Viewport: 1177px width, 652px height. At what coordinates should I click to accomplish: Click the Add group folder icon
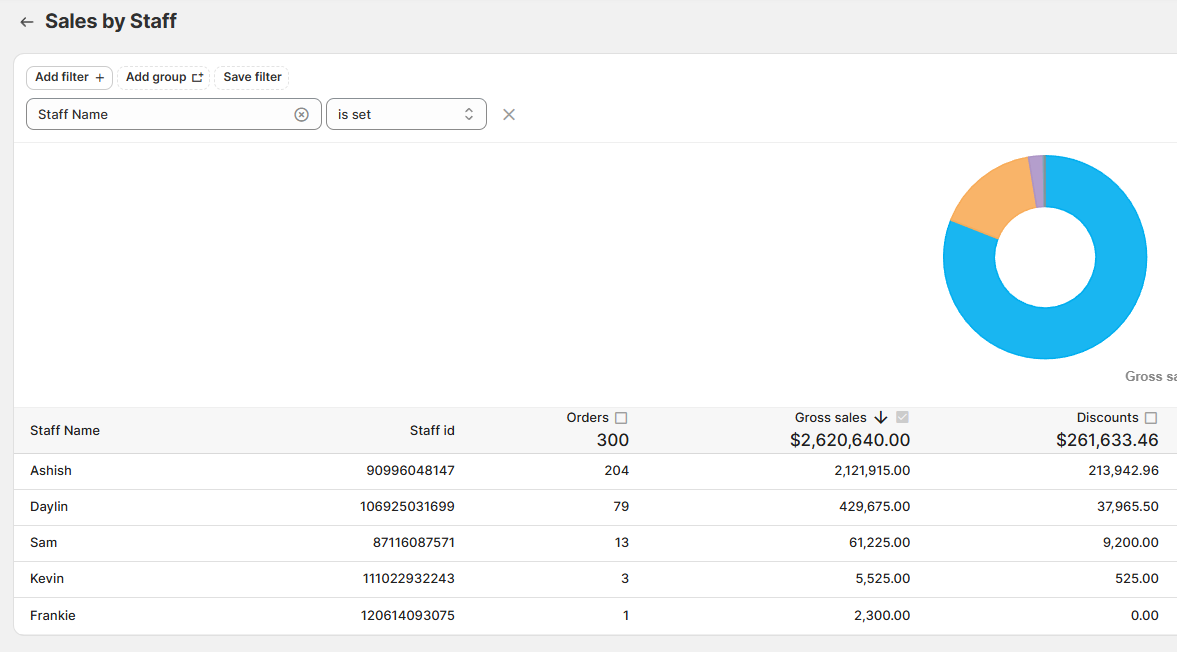197,78
